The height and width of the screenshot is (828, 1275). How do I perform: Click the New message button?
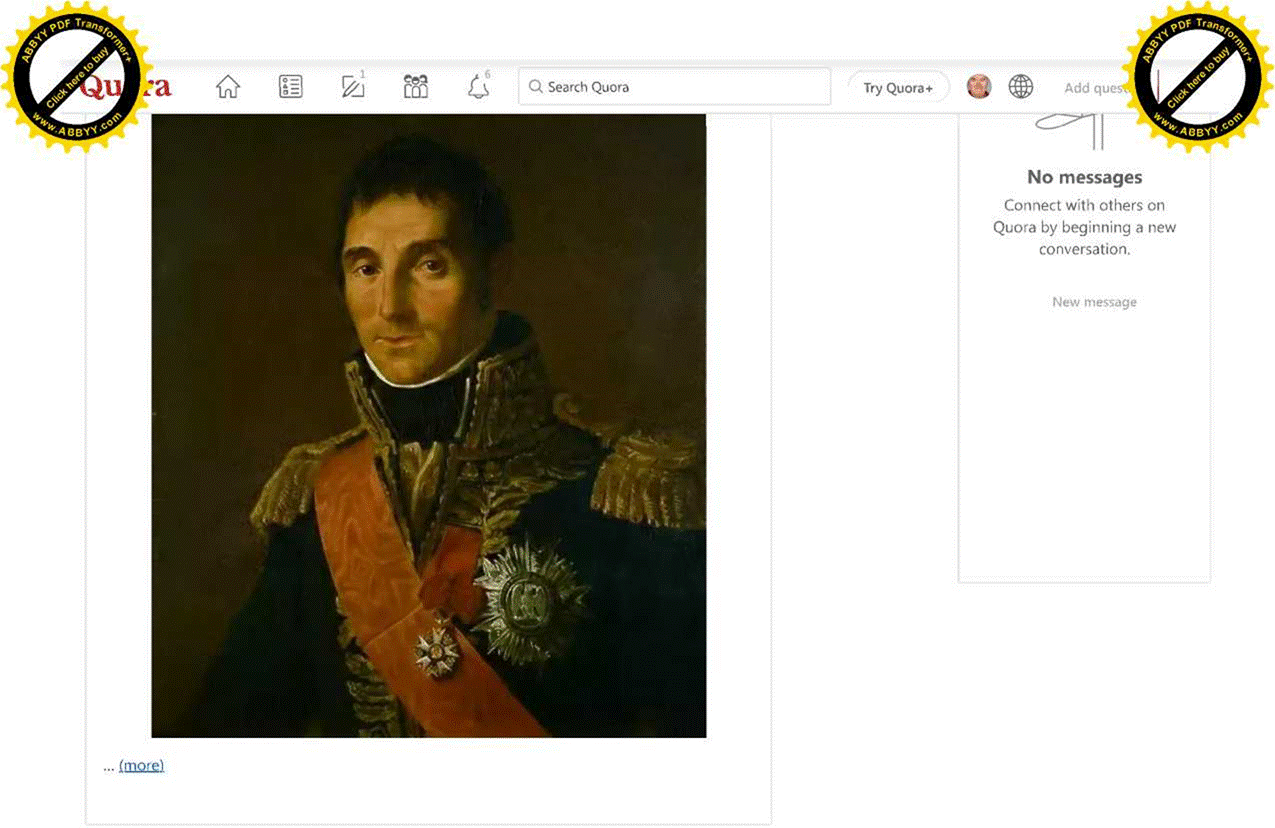[1094, 302]
